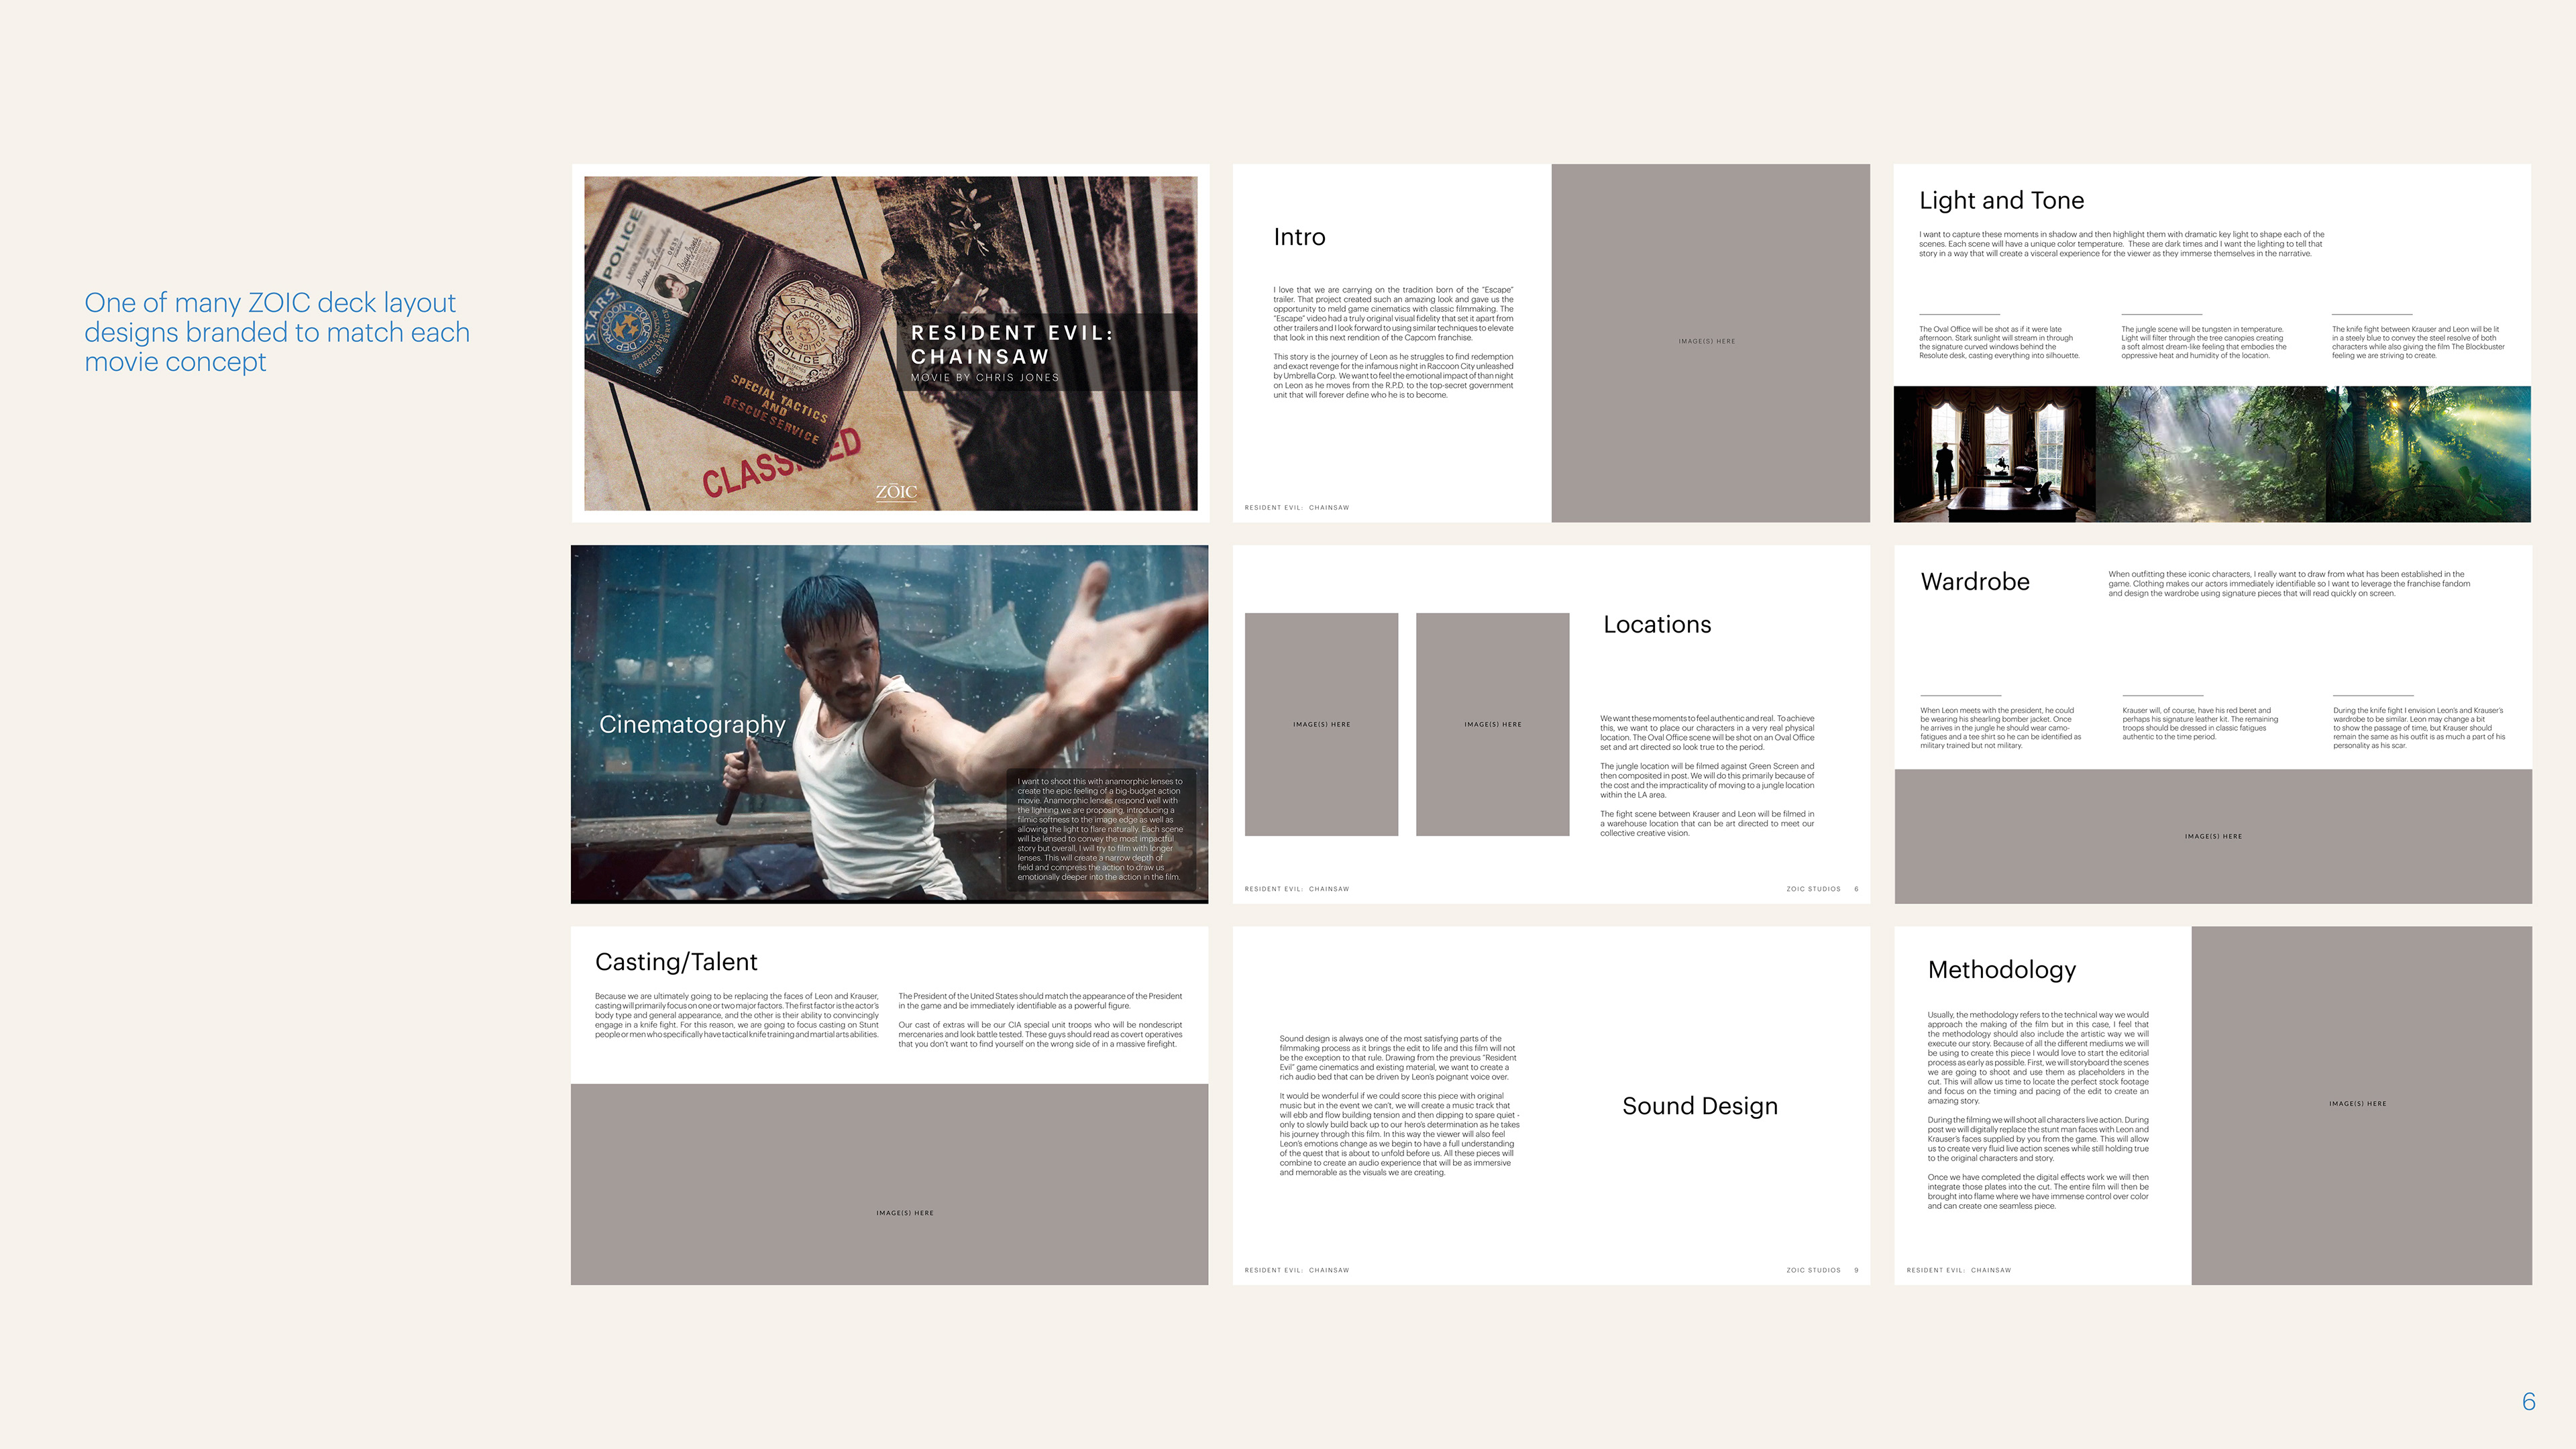Click the Intro slide image placeholder
2576x1449 pixels.
coord(1710,343)
